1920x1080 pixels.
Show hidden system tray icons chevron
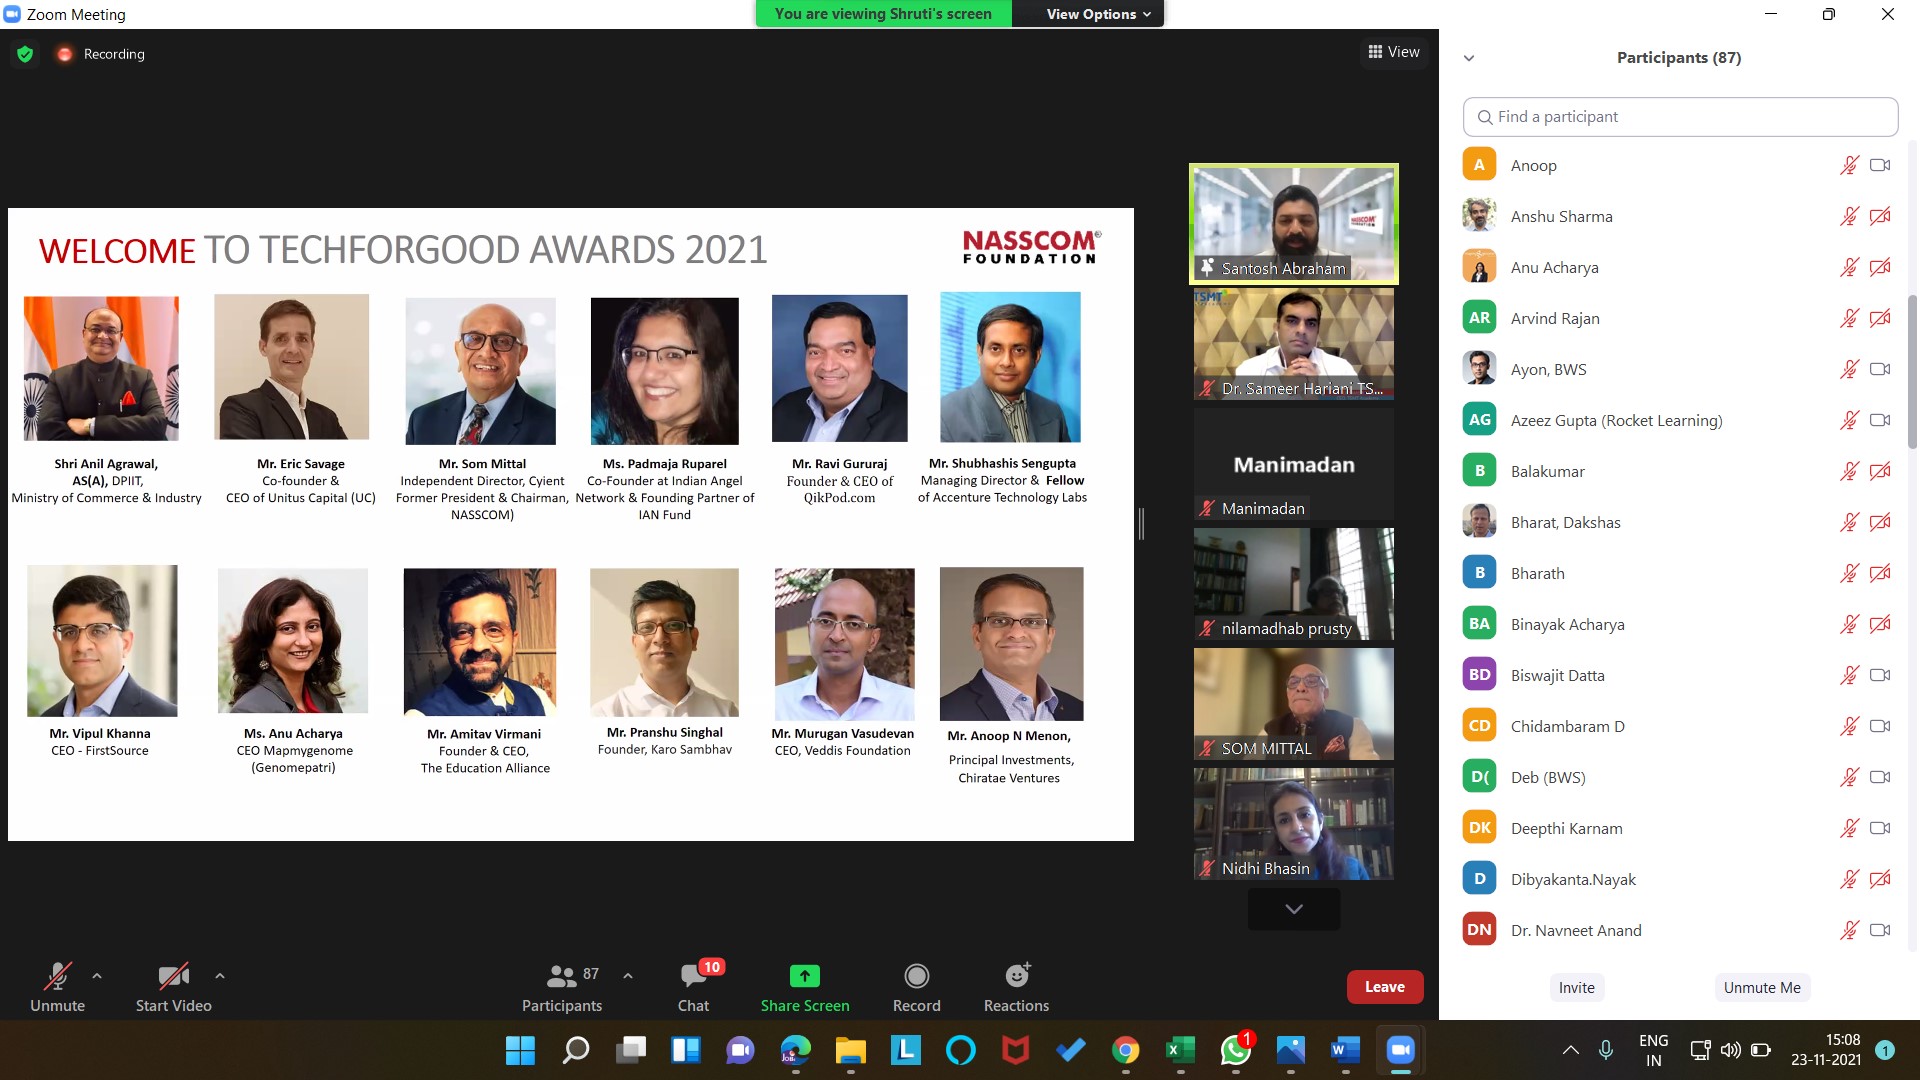1571,1050
